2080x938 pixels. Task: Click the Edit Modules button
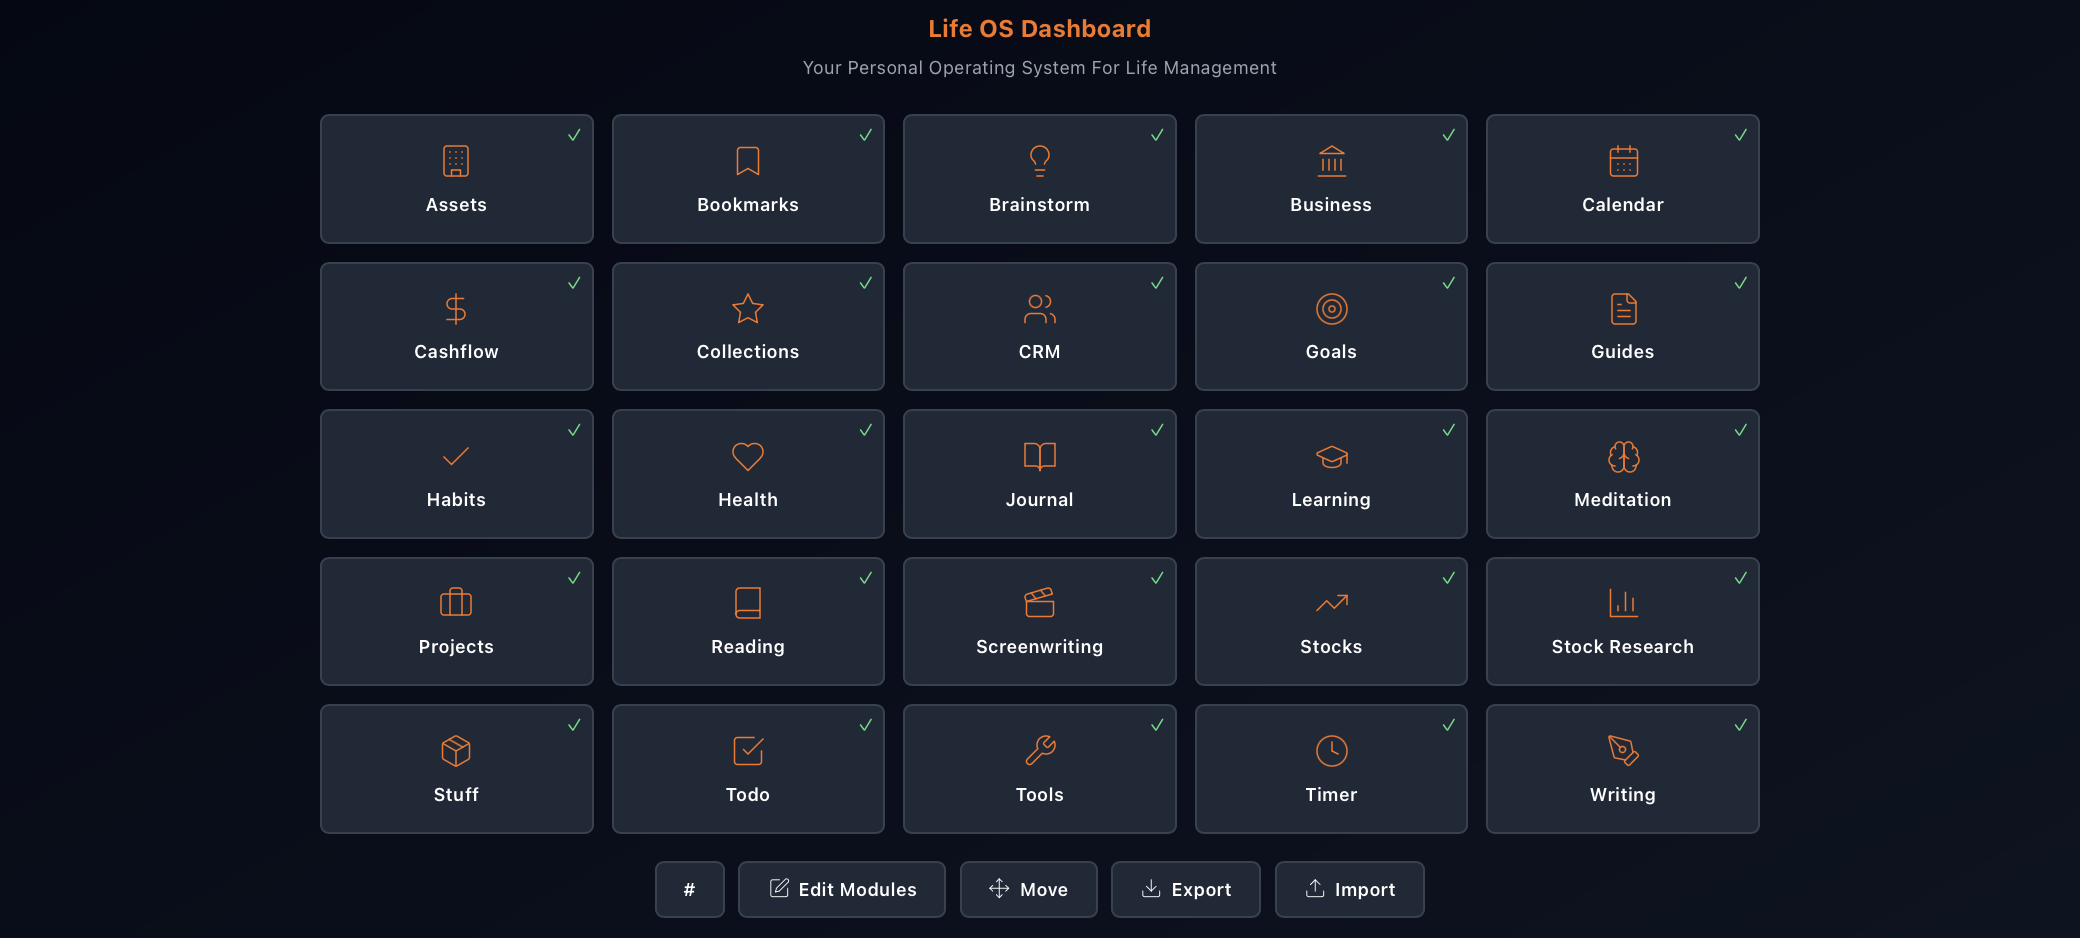(841, 889)
